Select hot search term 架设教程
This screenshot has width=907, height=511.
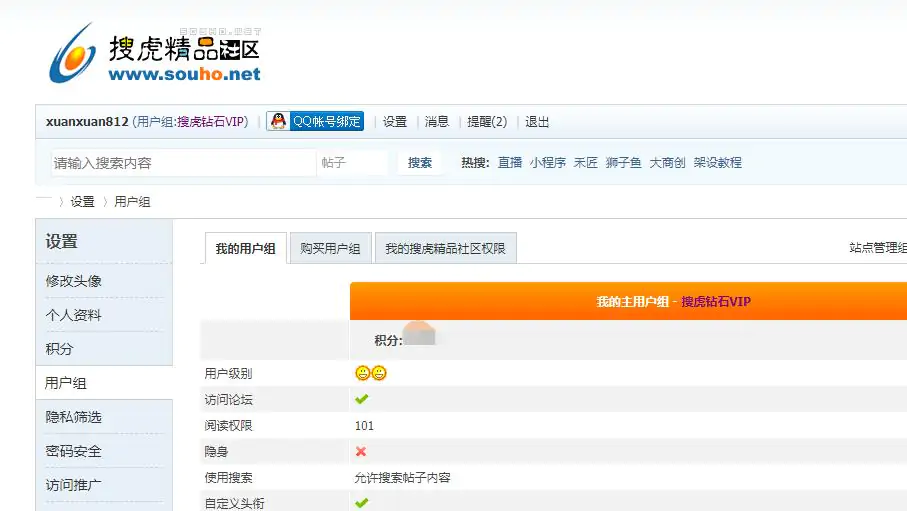tap(718, 163)
